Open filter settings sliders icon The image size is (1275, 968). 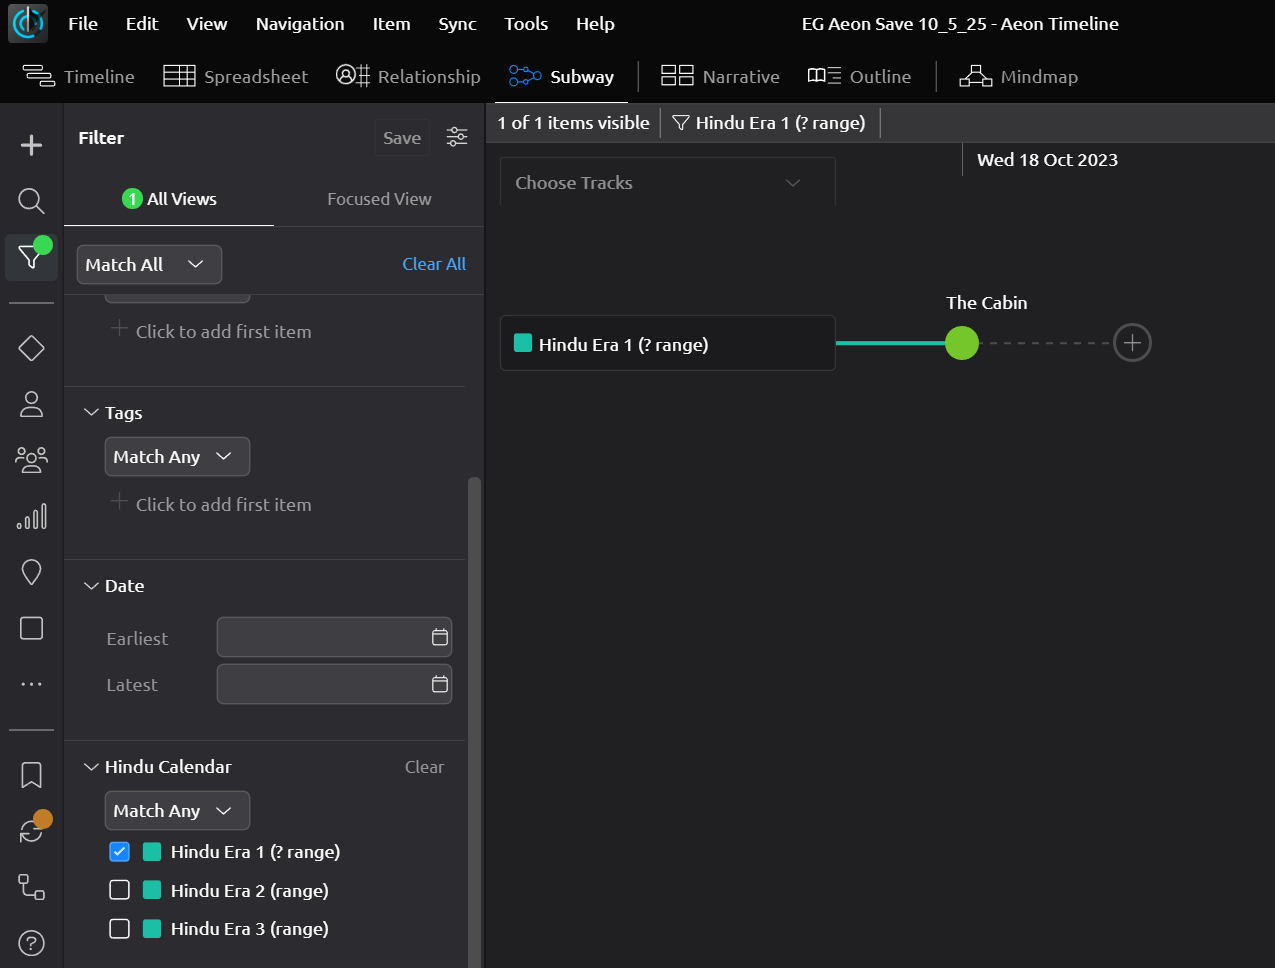point(457,138)
